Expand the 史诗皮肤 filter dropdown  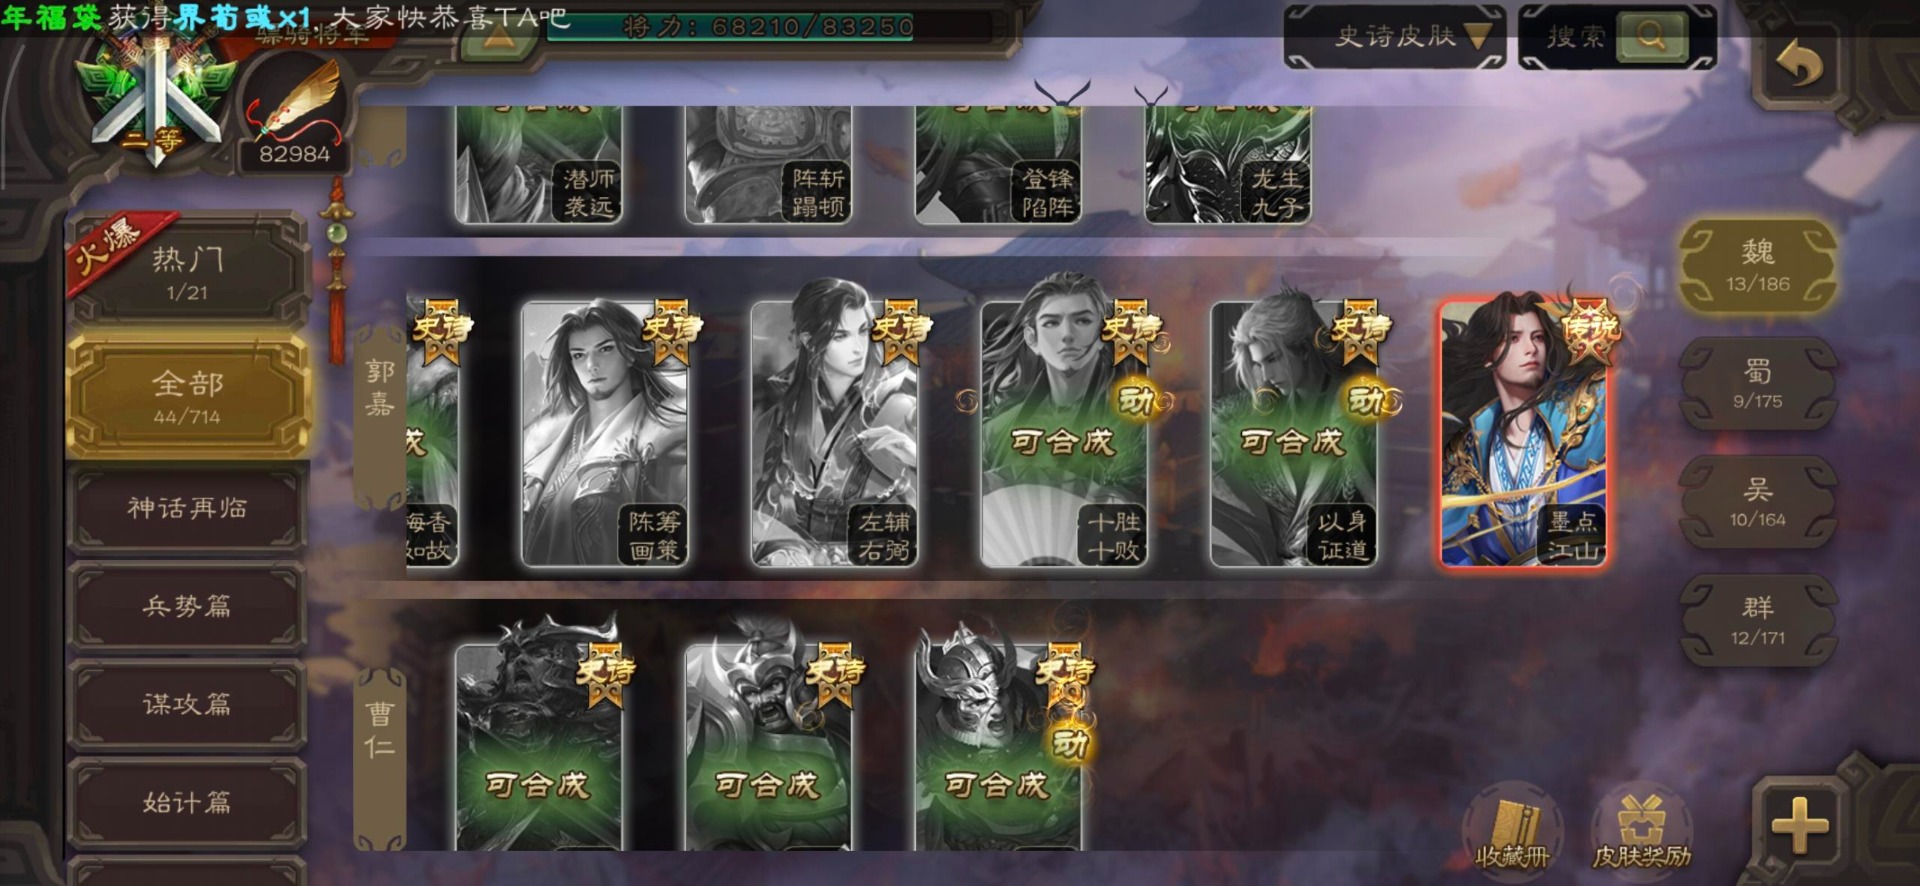tap(1395, 37)
